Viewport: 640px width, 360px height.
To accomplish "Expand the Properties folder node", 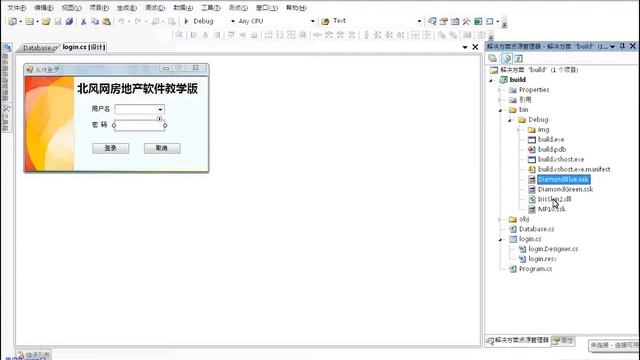I will point(500,90).
